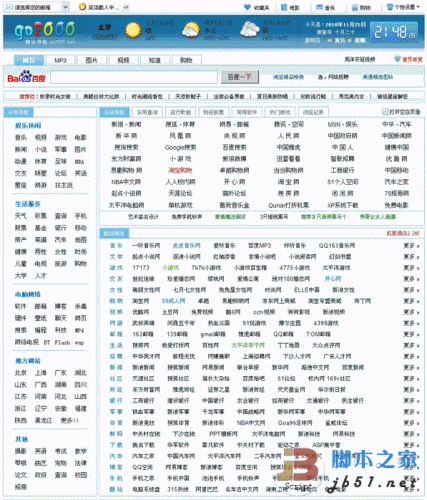The image size is (427, 500).
Task: Select the MP3 search tab
Action: click(60, 60)
